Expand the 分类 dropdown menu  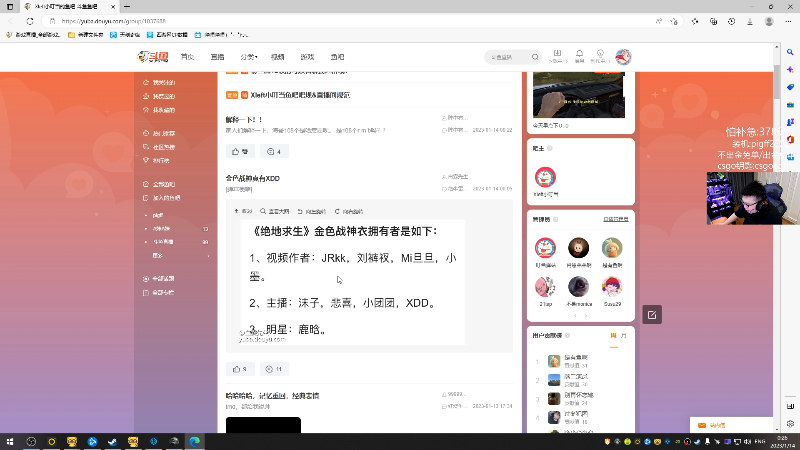tap(249, 57)
